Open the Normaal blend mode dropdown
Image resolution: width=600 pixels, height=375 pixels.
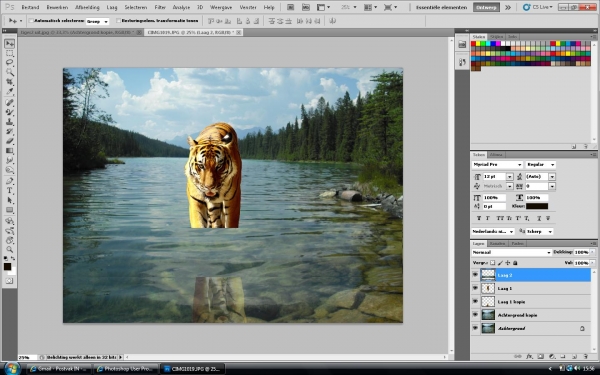tap(512, 253)
